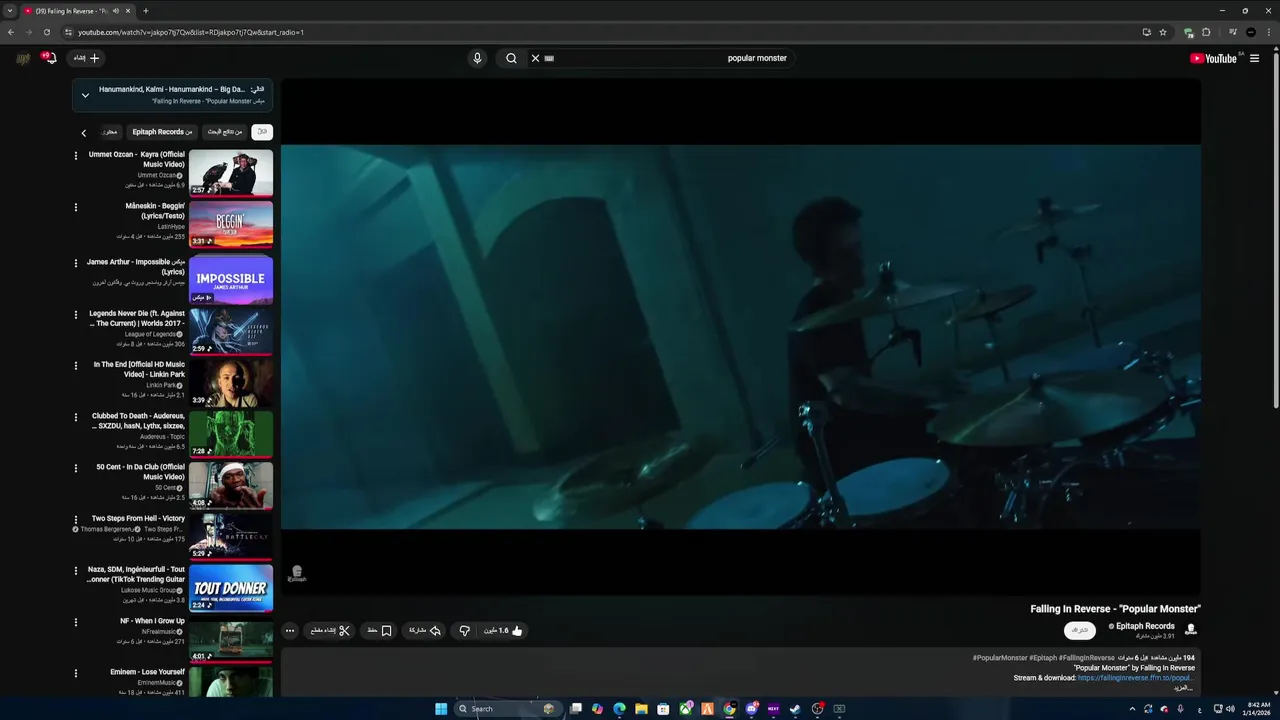Open options for Eminem Lose Yourself video
Image resolution: width=1280 pixels, height=720 pixels.
(x=76, y=673)
